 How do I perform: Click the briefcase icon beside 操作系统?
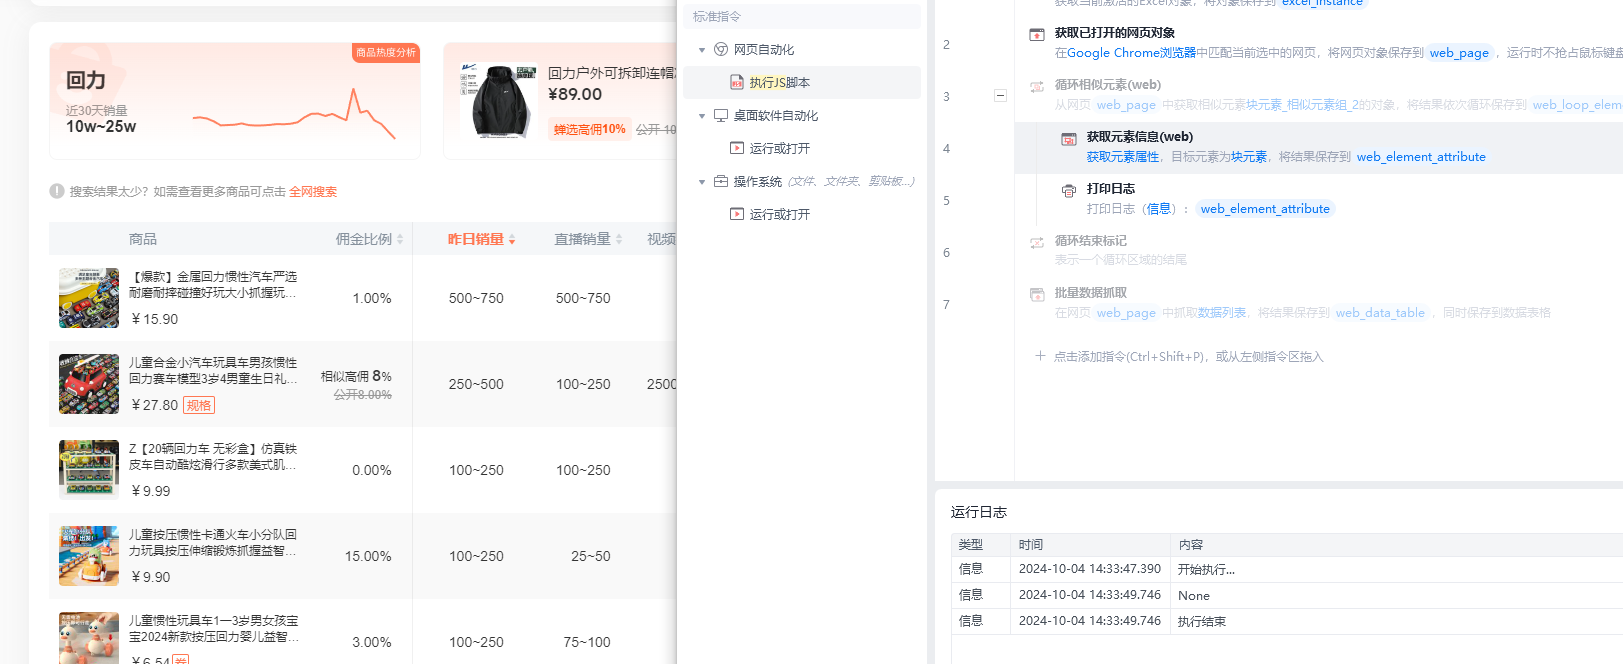pyautogui.click(x=721, y=181)
